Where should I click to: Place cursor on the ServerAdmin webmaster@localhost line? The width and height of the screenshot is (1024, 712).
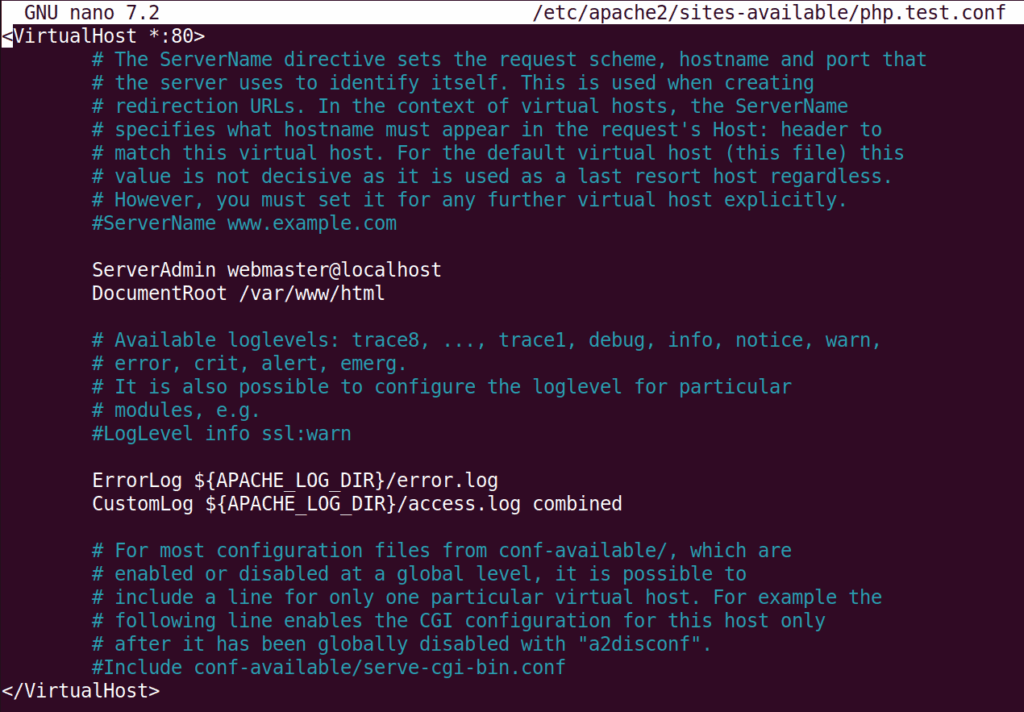[x=266, y=270]
